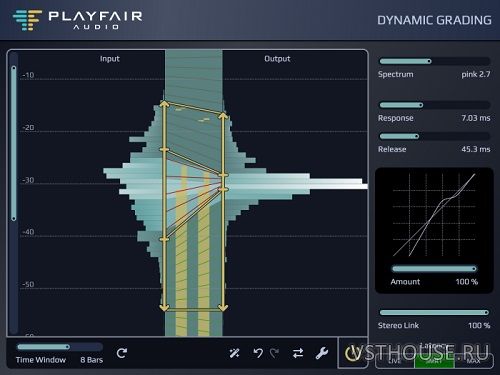Viewport: 500px width, 375px height.
Task: Click the reset circular arrow icon
Action: coord(122,353)
